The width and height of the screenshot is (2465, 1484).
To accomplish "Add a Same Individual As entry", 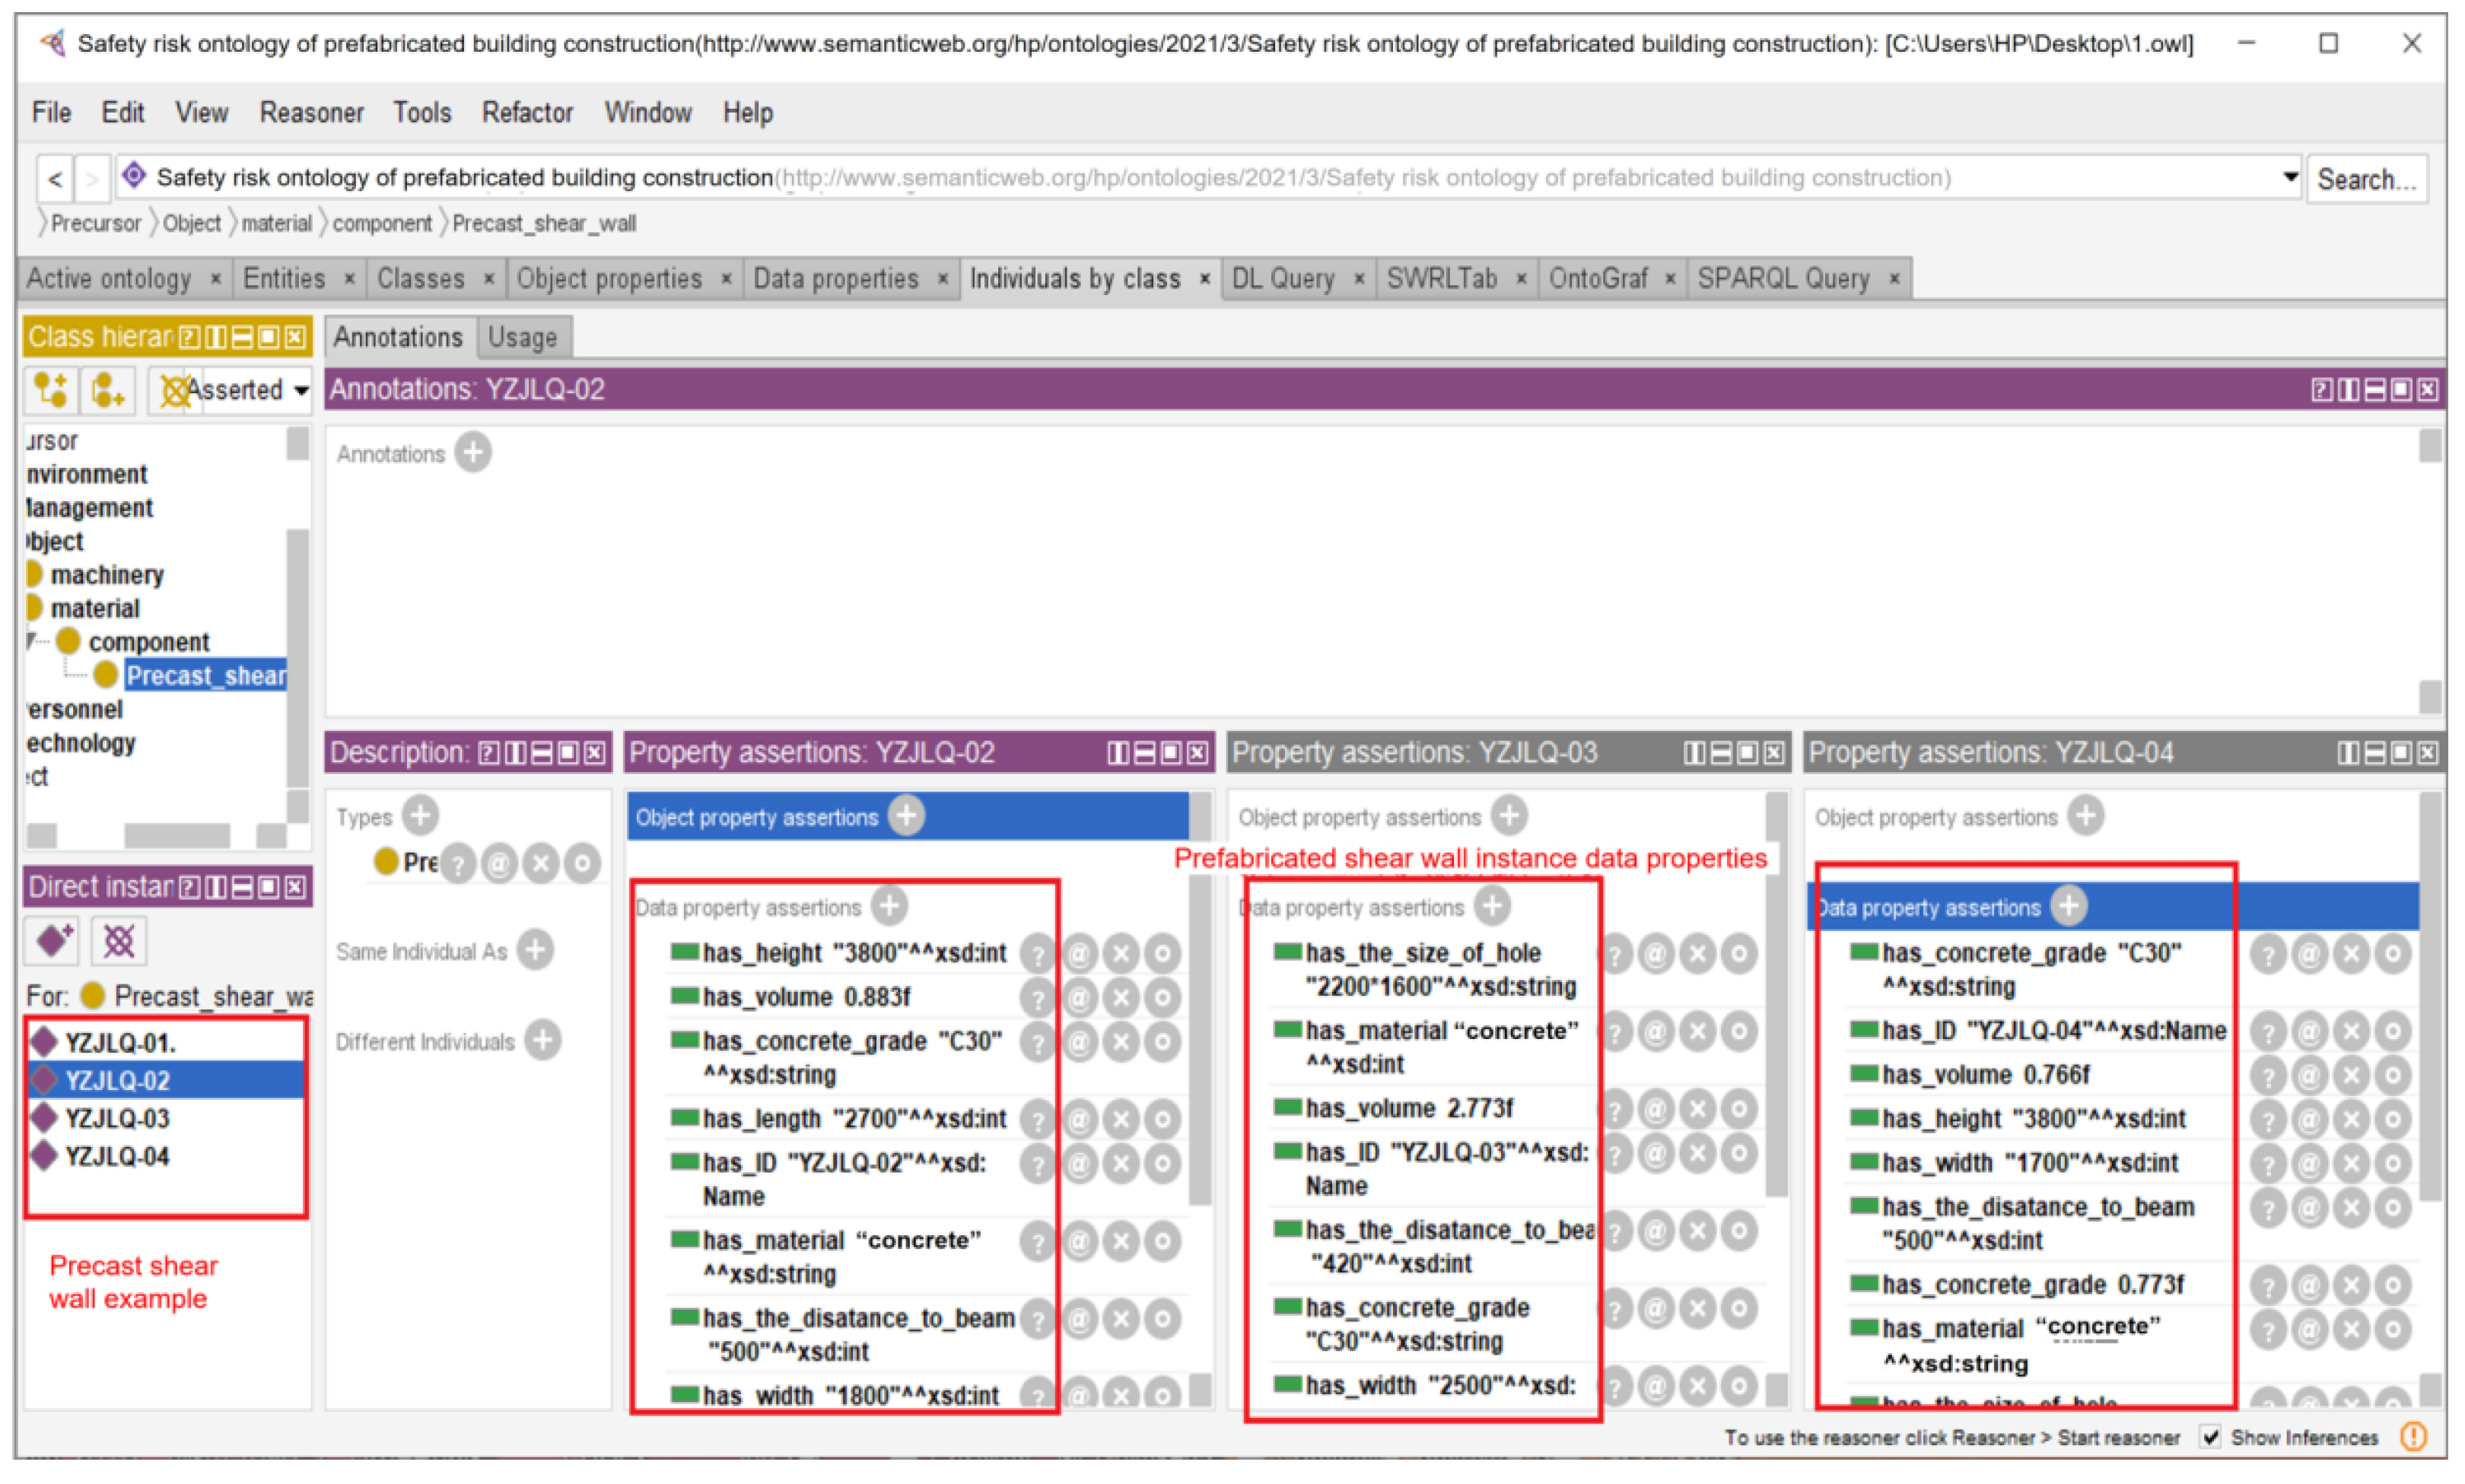I will pyautogui.click(x=535, y=950).
